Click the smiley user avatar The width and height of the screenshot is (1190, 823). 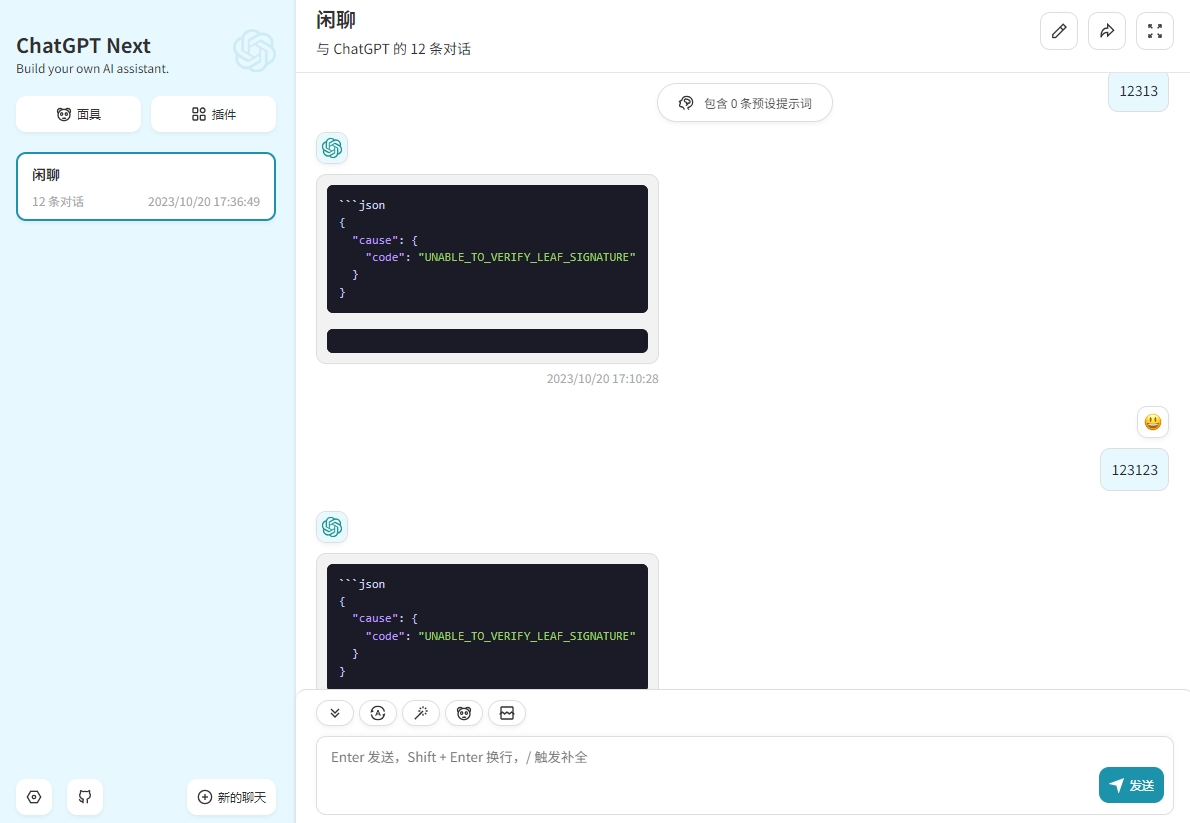(x=1153, y=422)
